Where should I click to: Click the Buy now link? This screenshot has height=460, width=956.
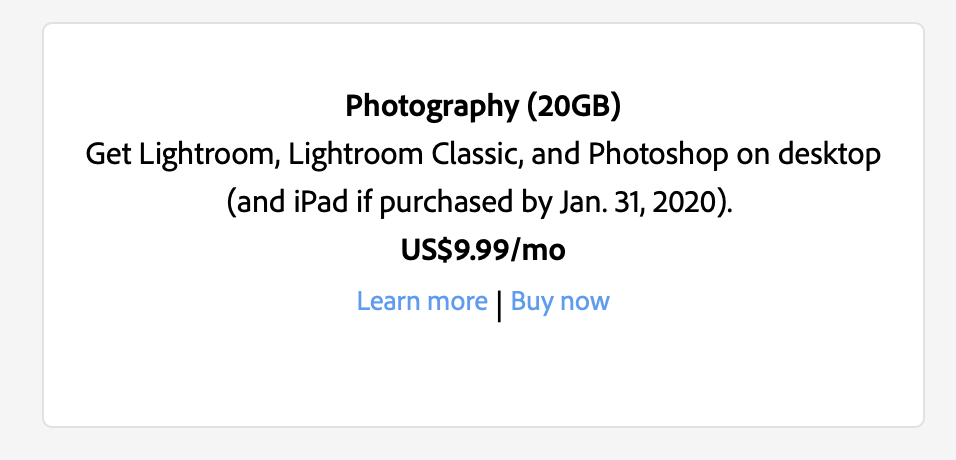point(560,301)
